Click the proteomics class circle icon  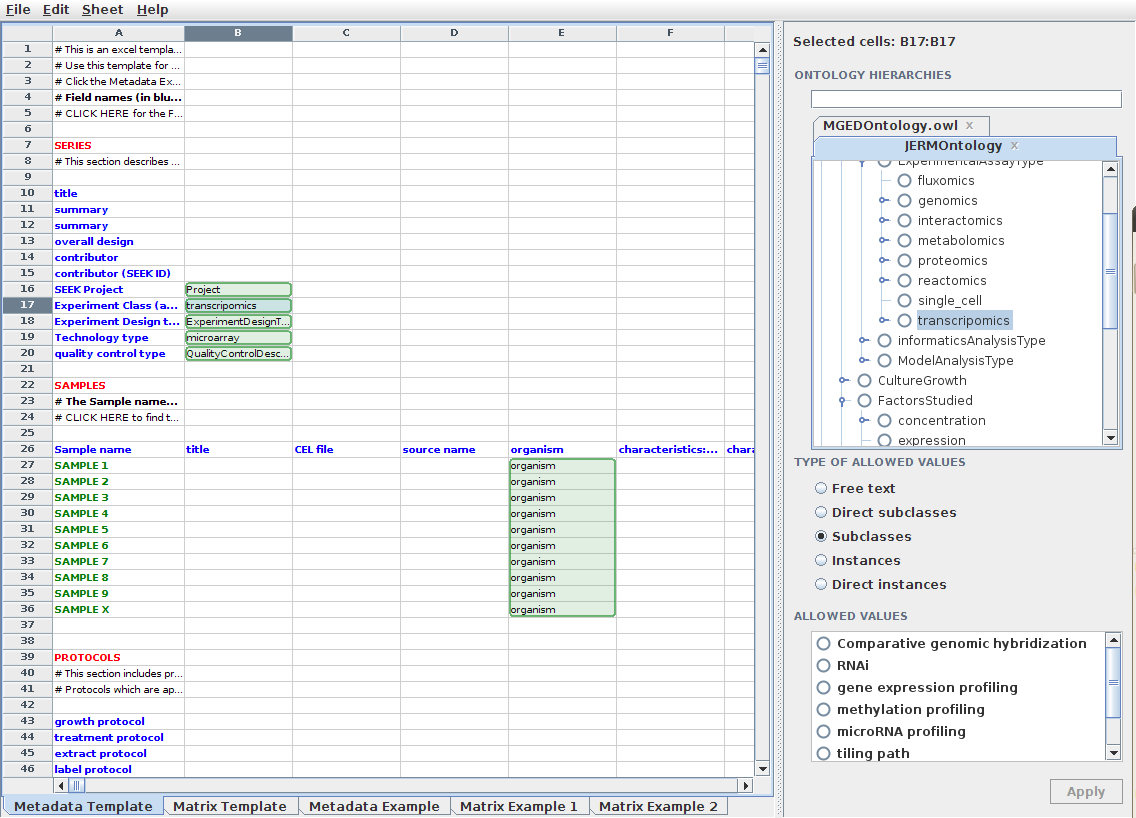(x=904, y=261)
